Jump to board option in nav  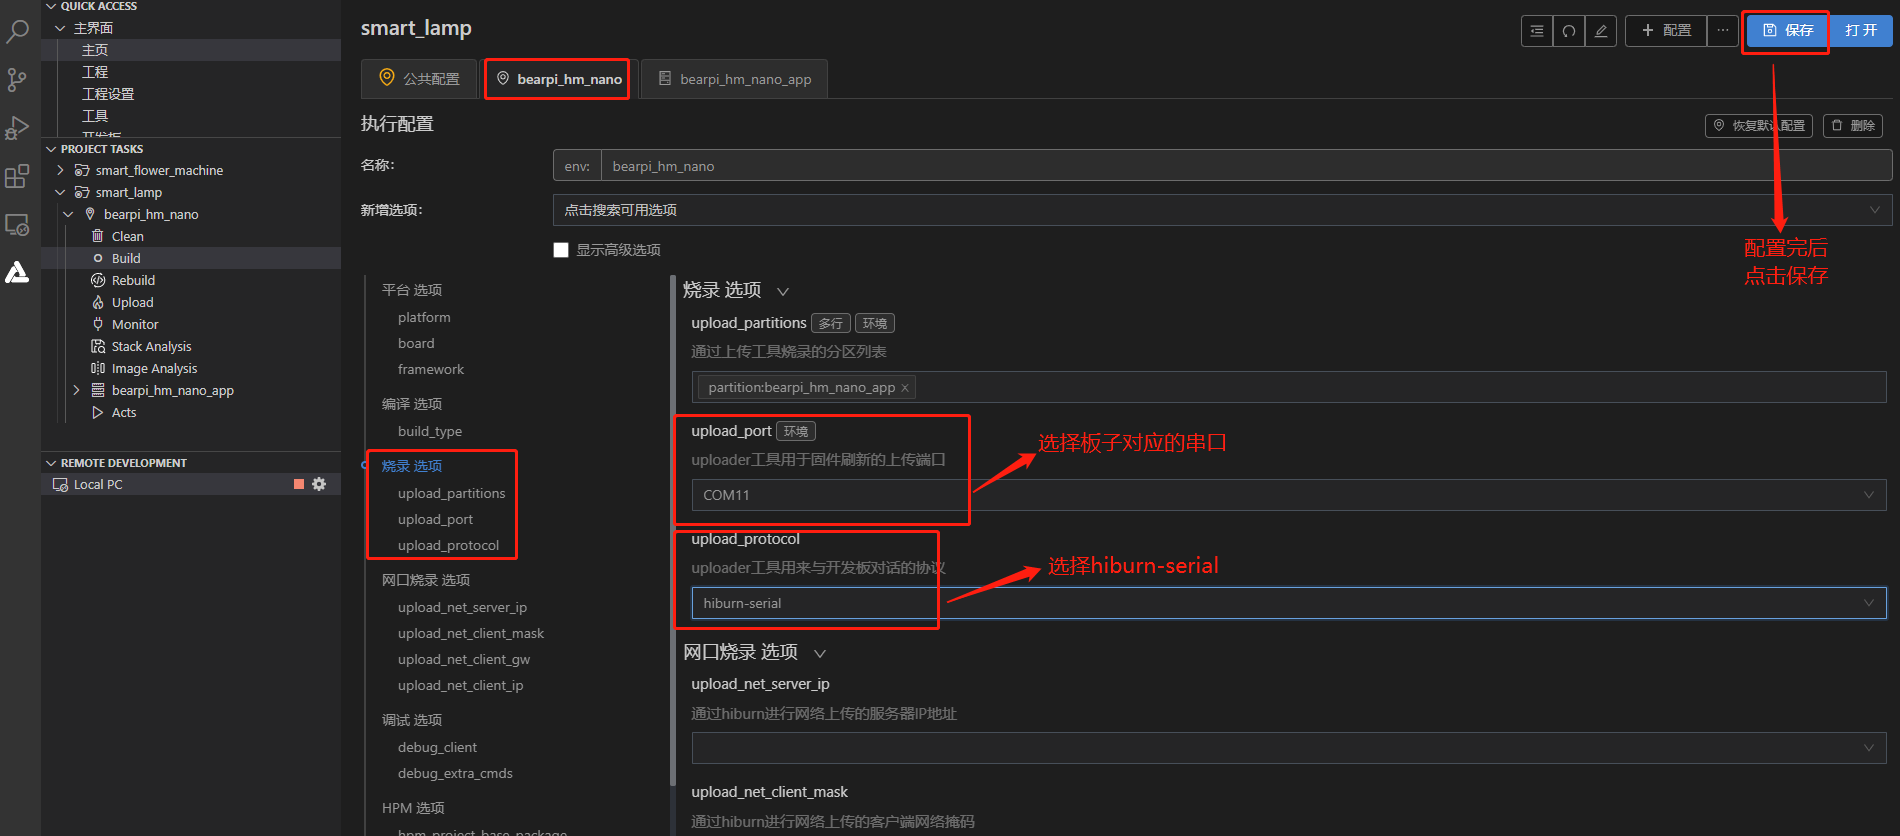point(416,343)
